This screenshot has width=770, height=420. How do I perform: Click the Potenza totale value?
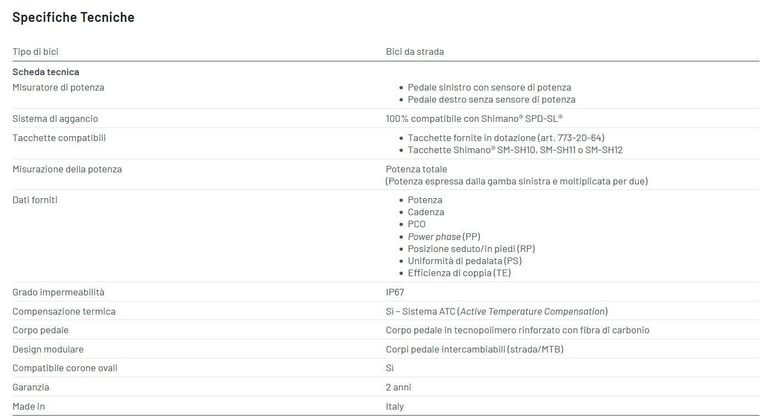tap(416, 169)
